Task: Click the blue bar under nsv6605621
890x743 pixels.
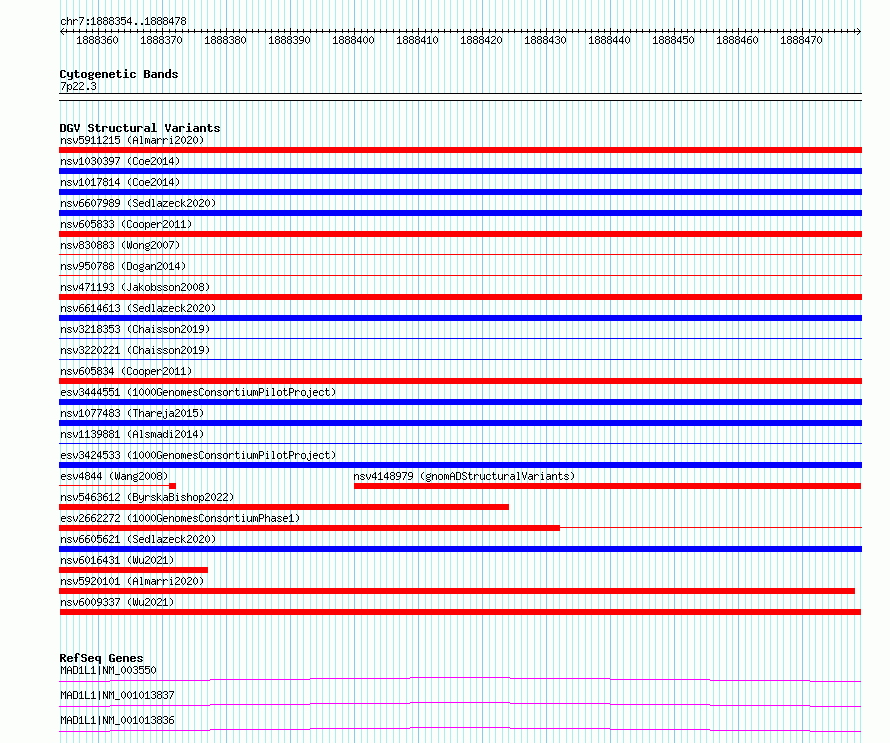Action: click(x=460, y=549)
